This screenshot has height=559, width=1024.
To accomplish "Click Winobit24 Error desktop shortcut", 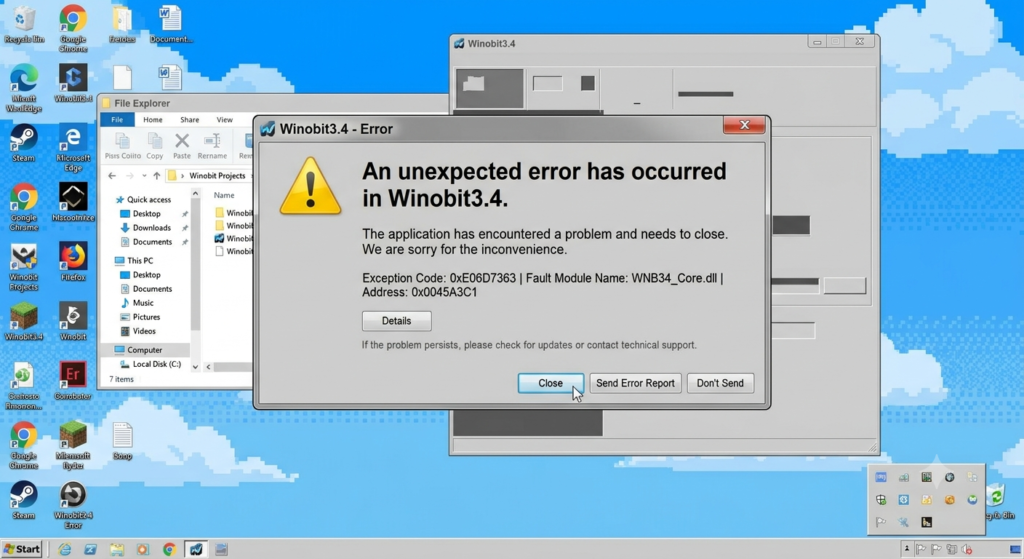I will 73,505.
